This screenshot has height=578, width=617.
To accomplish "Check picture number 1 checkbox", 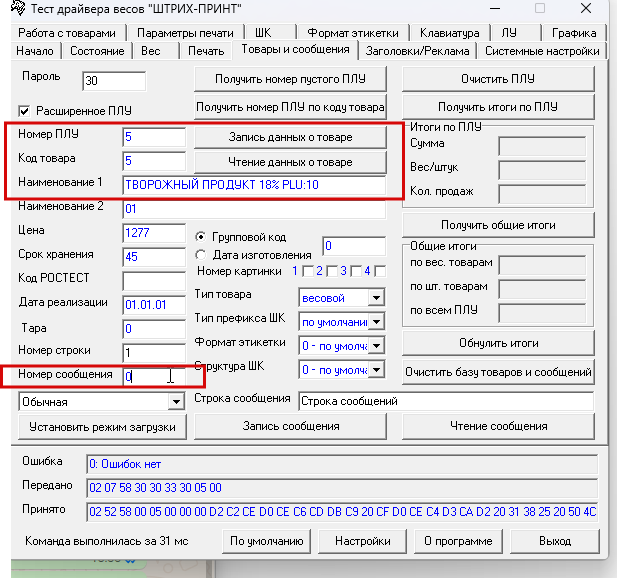I will pos(308,271).
